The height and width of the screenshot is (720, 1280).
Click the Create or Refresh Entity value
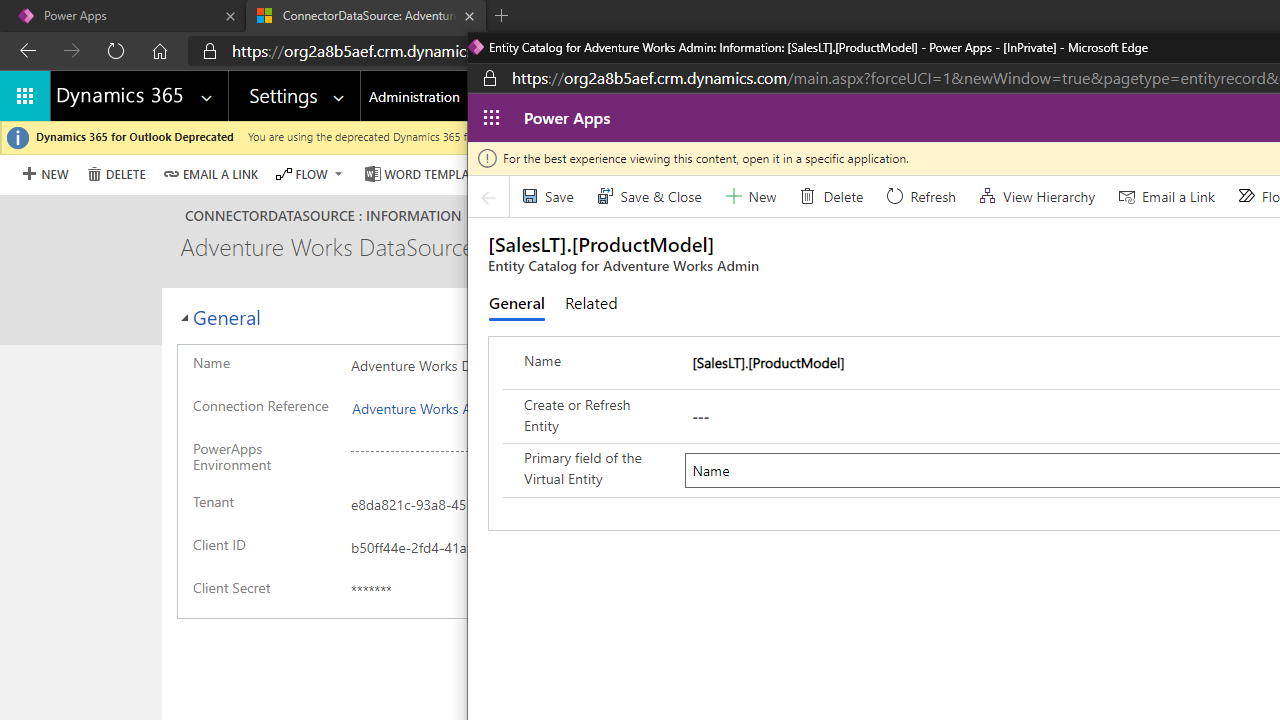pyautogui.click(x=701, y=417)
